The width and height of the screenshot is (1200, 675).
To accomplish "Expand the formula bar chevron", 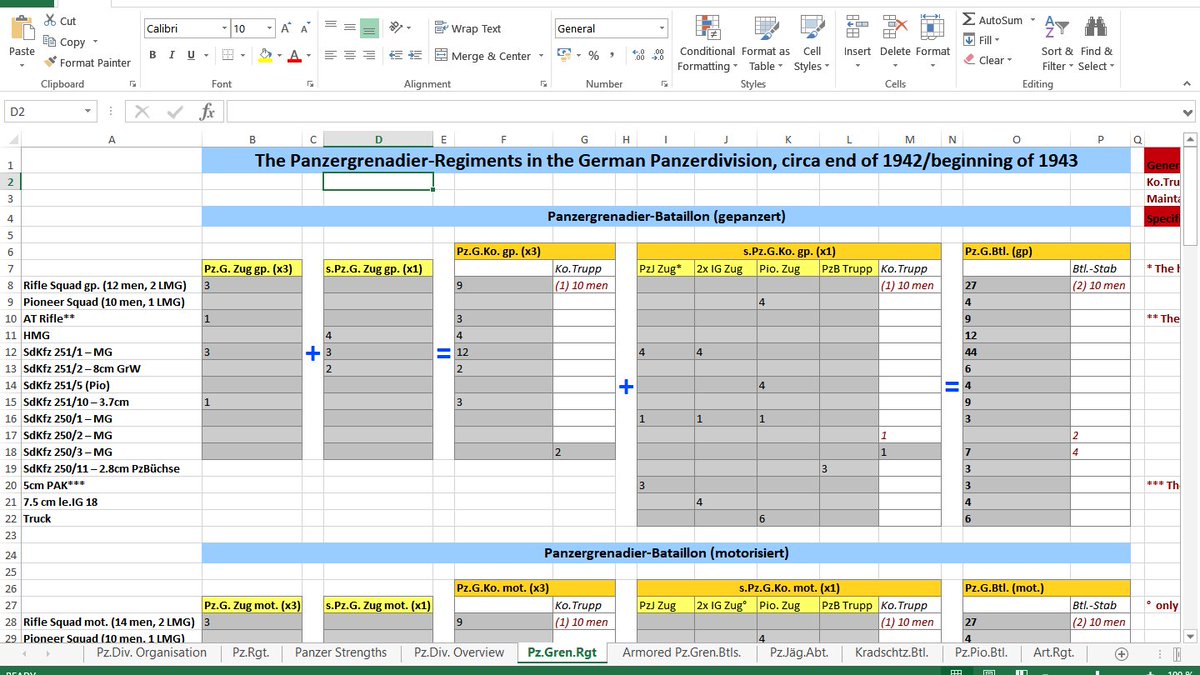I will point(1188,113).
